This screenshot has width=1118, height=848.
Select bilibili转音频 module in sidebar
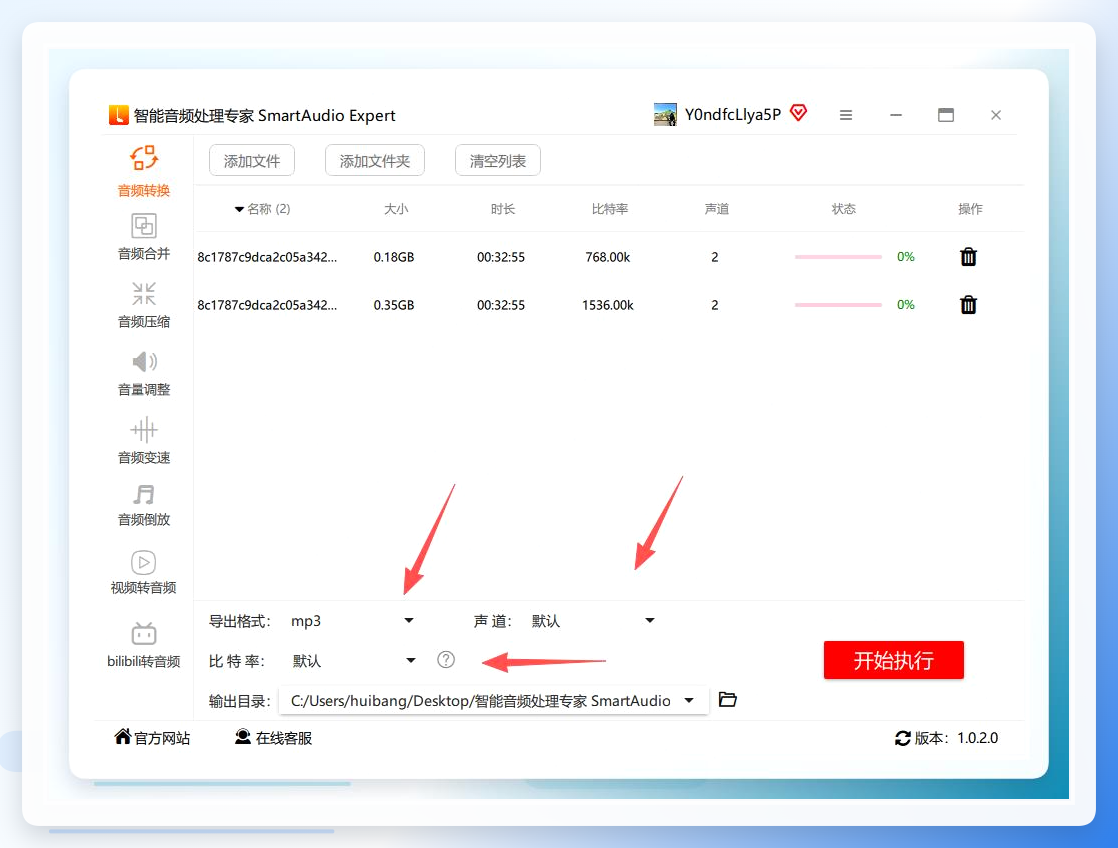pyautogui.click(x=143, y=645)
